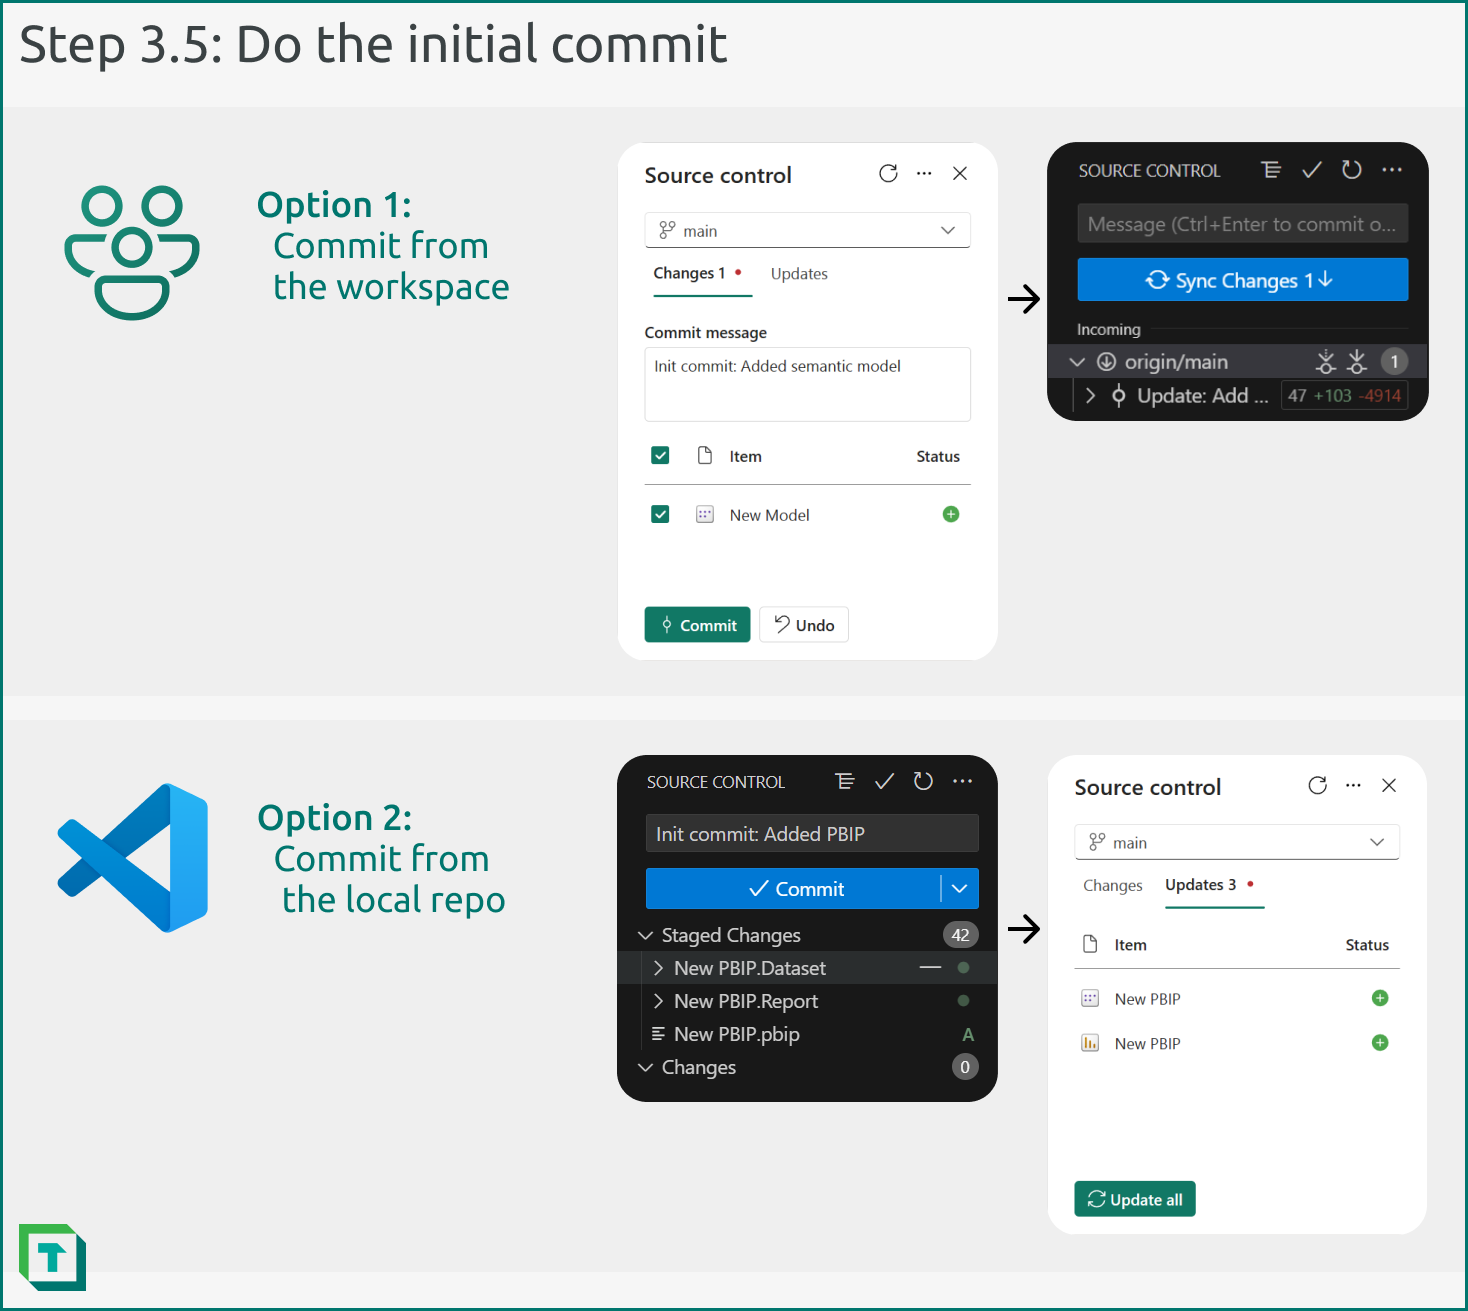The height and width of the screenshot is (1311, 1468).
Task: Check the commit item status checkbox header row
Action: pos(660,455)
